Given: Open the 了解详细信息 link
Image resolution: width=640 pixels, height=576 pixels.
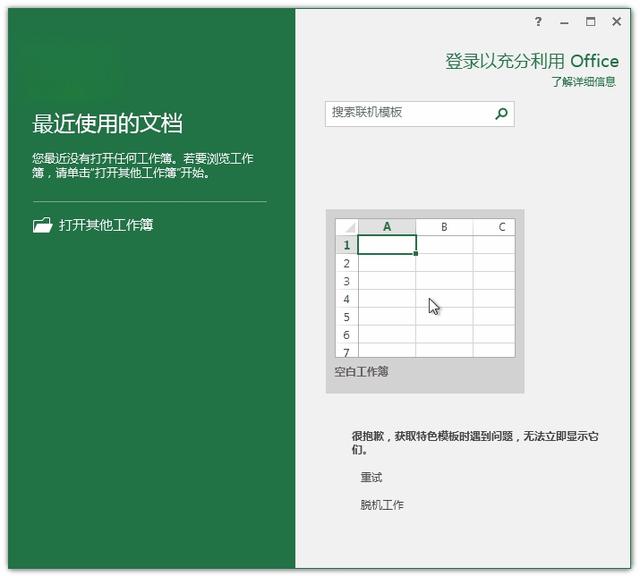Looking at the screenshot, I should pyautogui.click(x=583, y=82).
